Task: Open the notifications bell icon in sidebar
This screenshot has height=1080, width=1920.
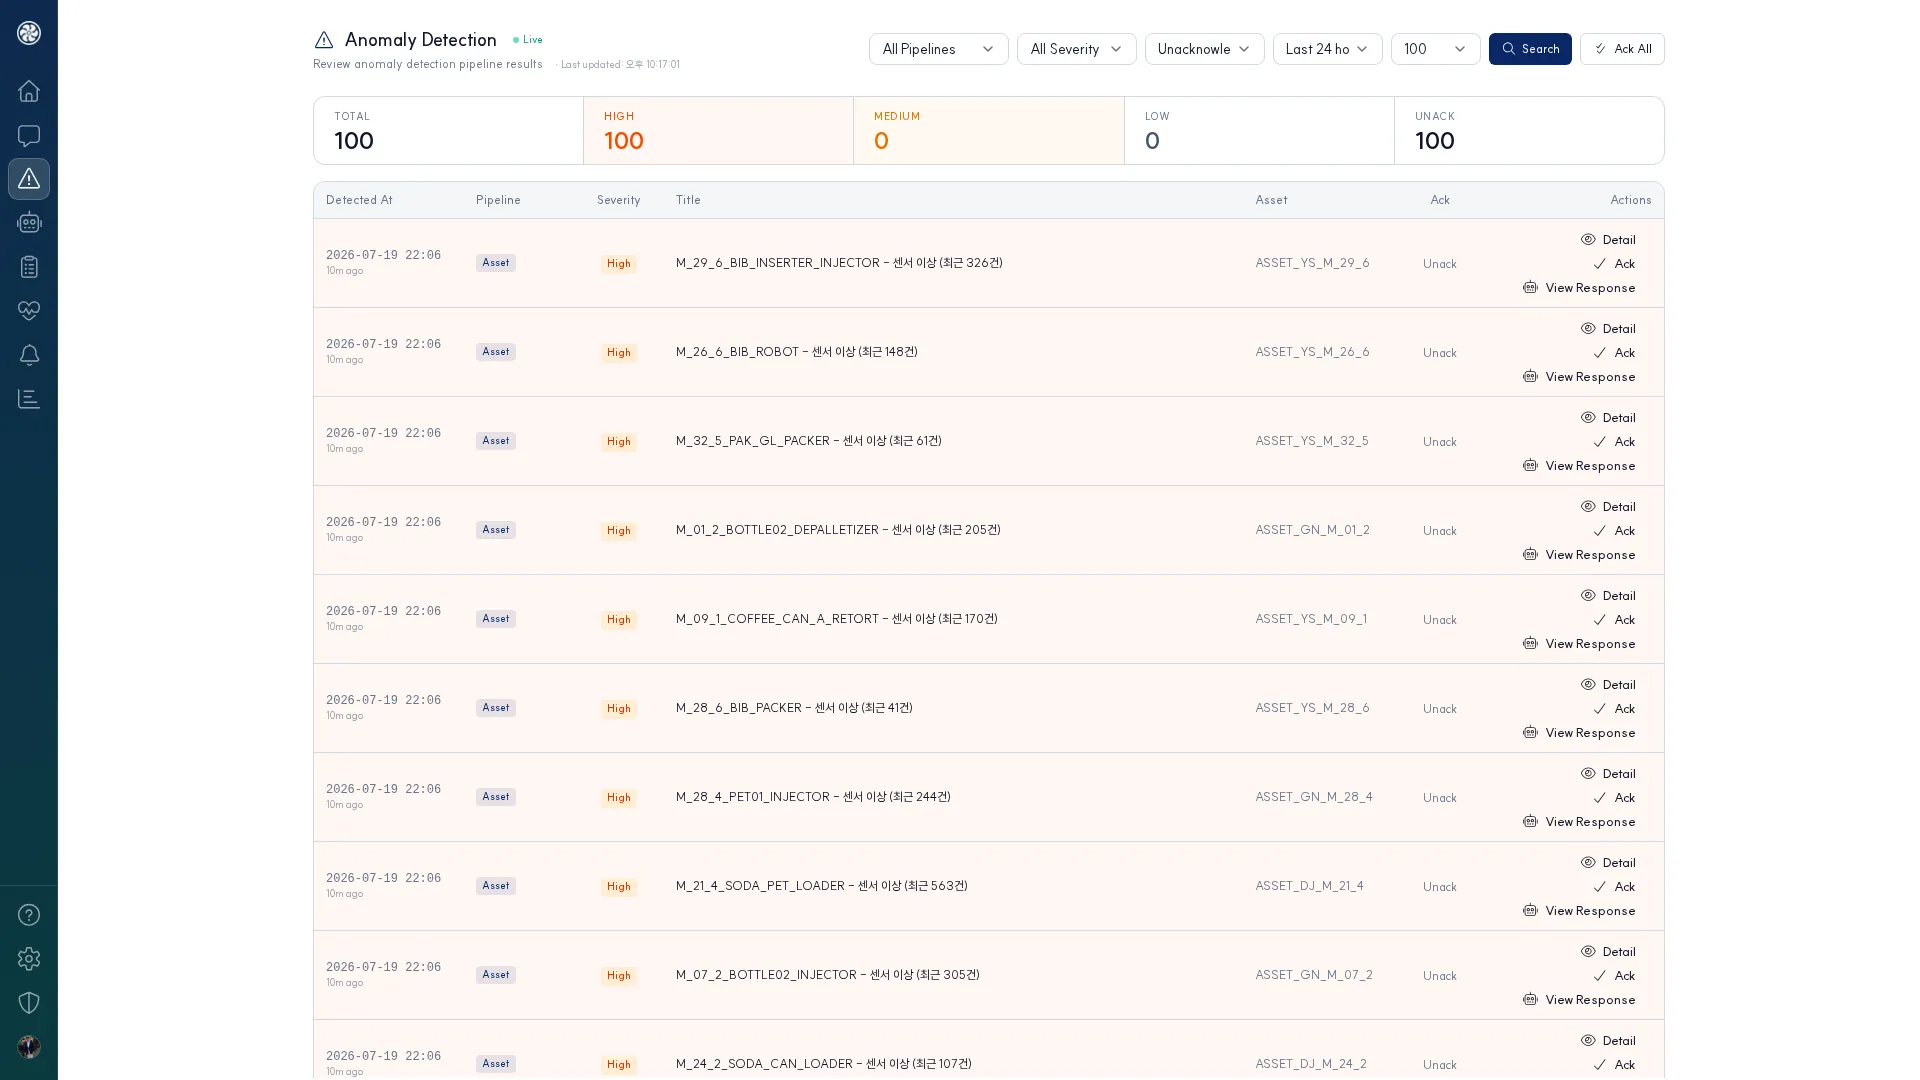Action: pyautogui.click(x=29, y=355)
